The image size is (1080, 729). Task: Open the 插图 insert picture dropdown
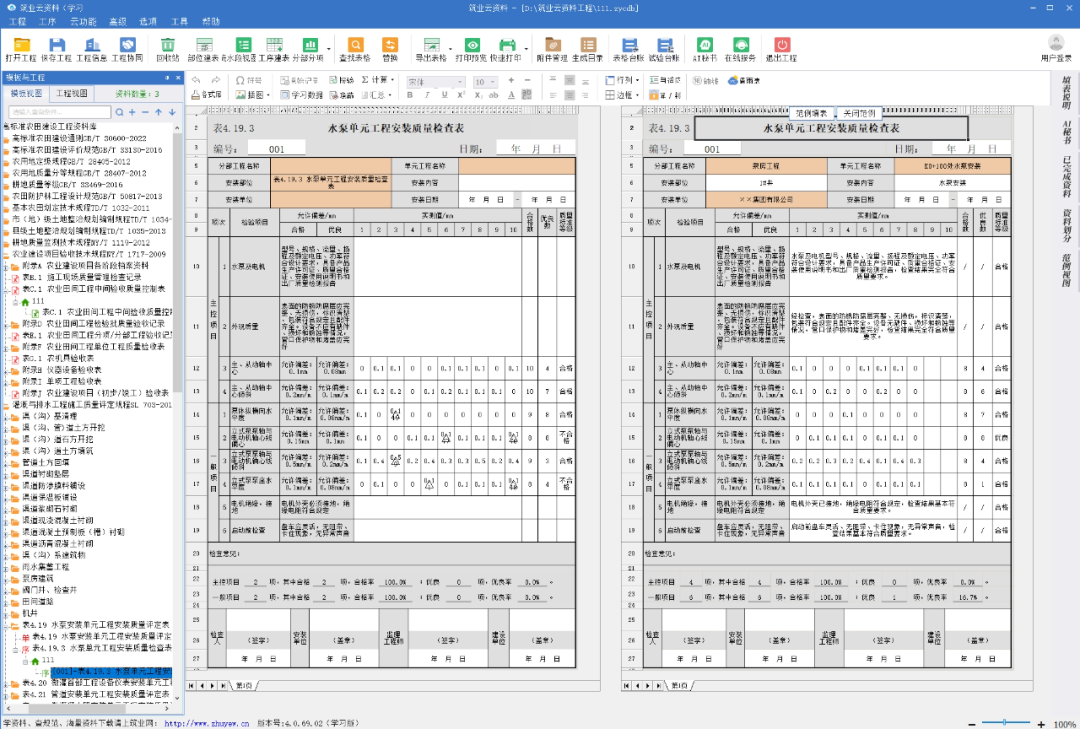(x=253, y=95)
